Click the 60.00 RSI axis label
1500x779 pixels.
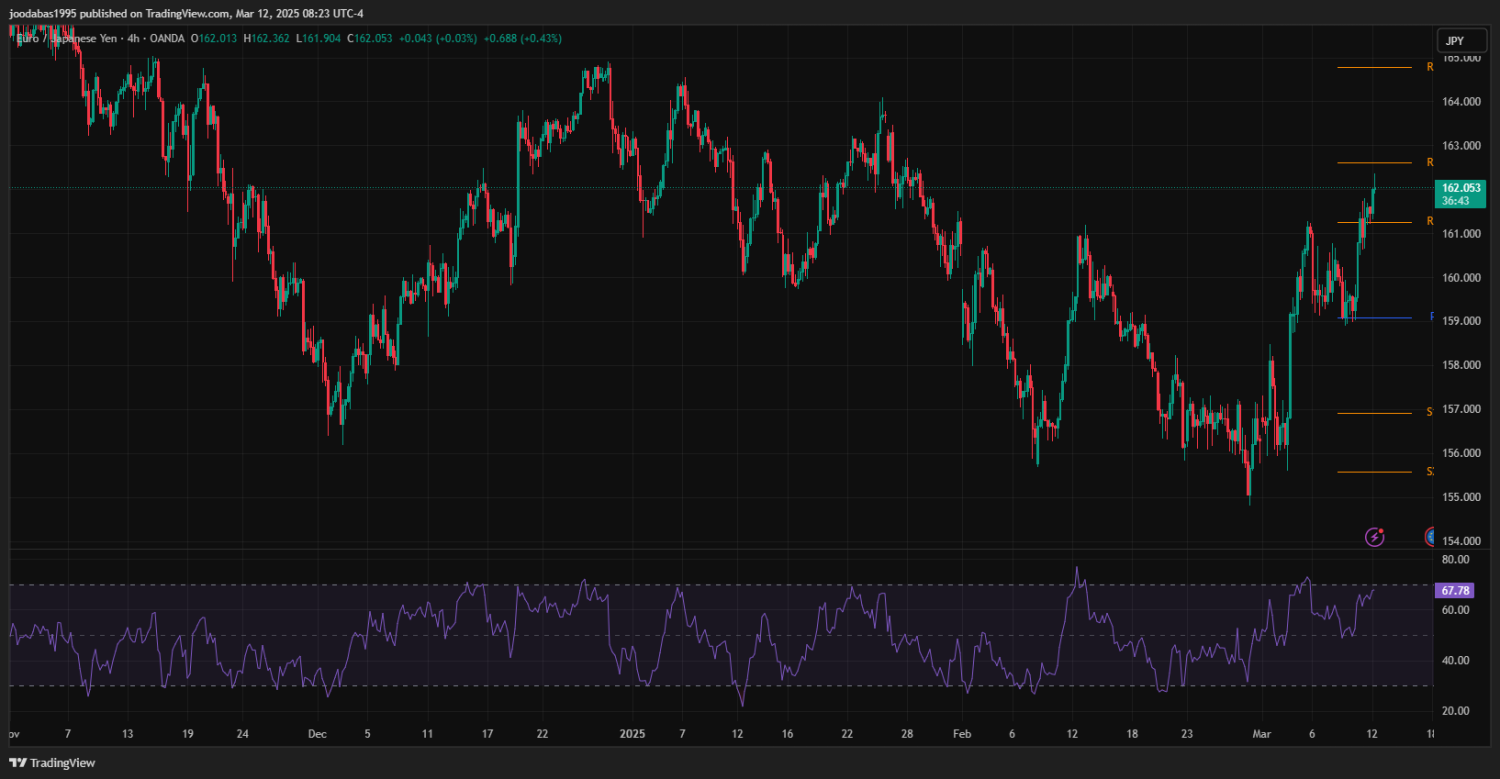tap(1456, 610)
